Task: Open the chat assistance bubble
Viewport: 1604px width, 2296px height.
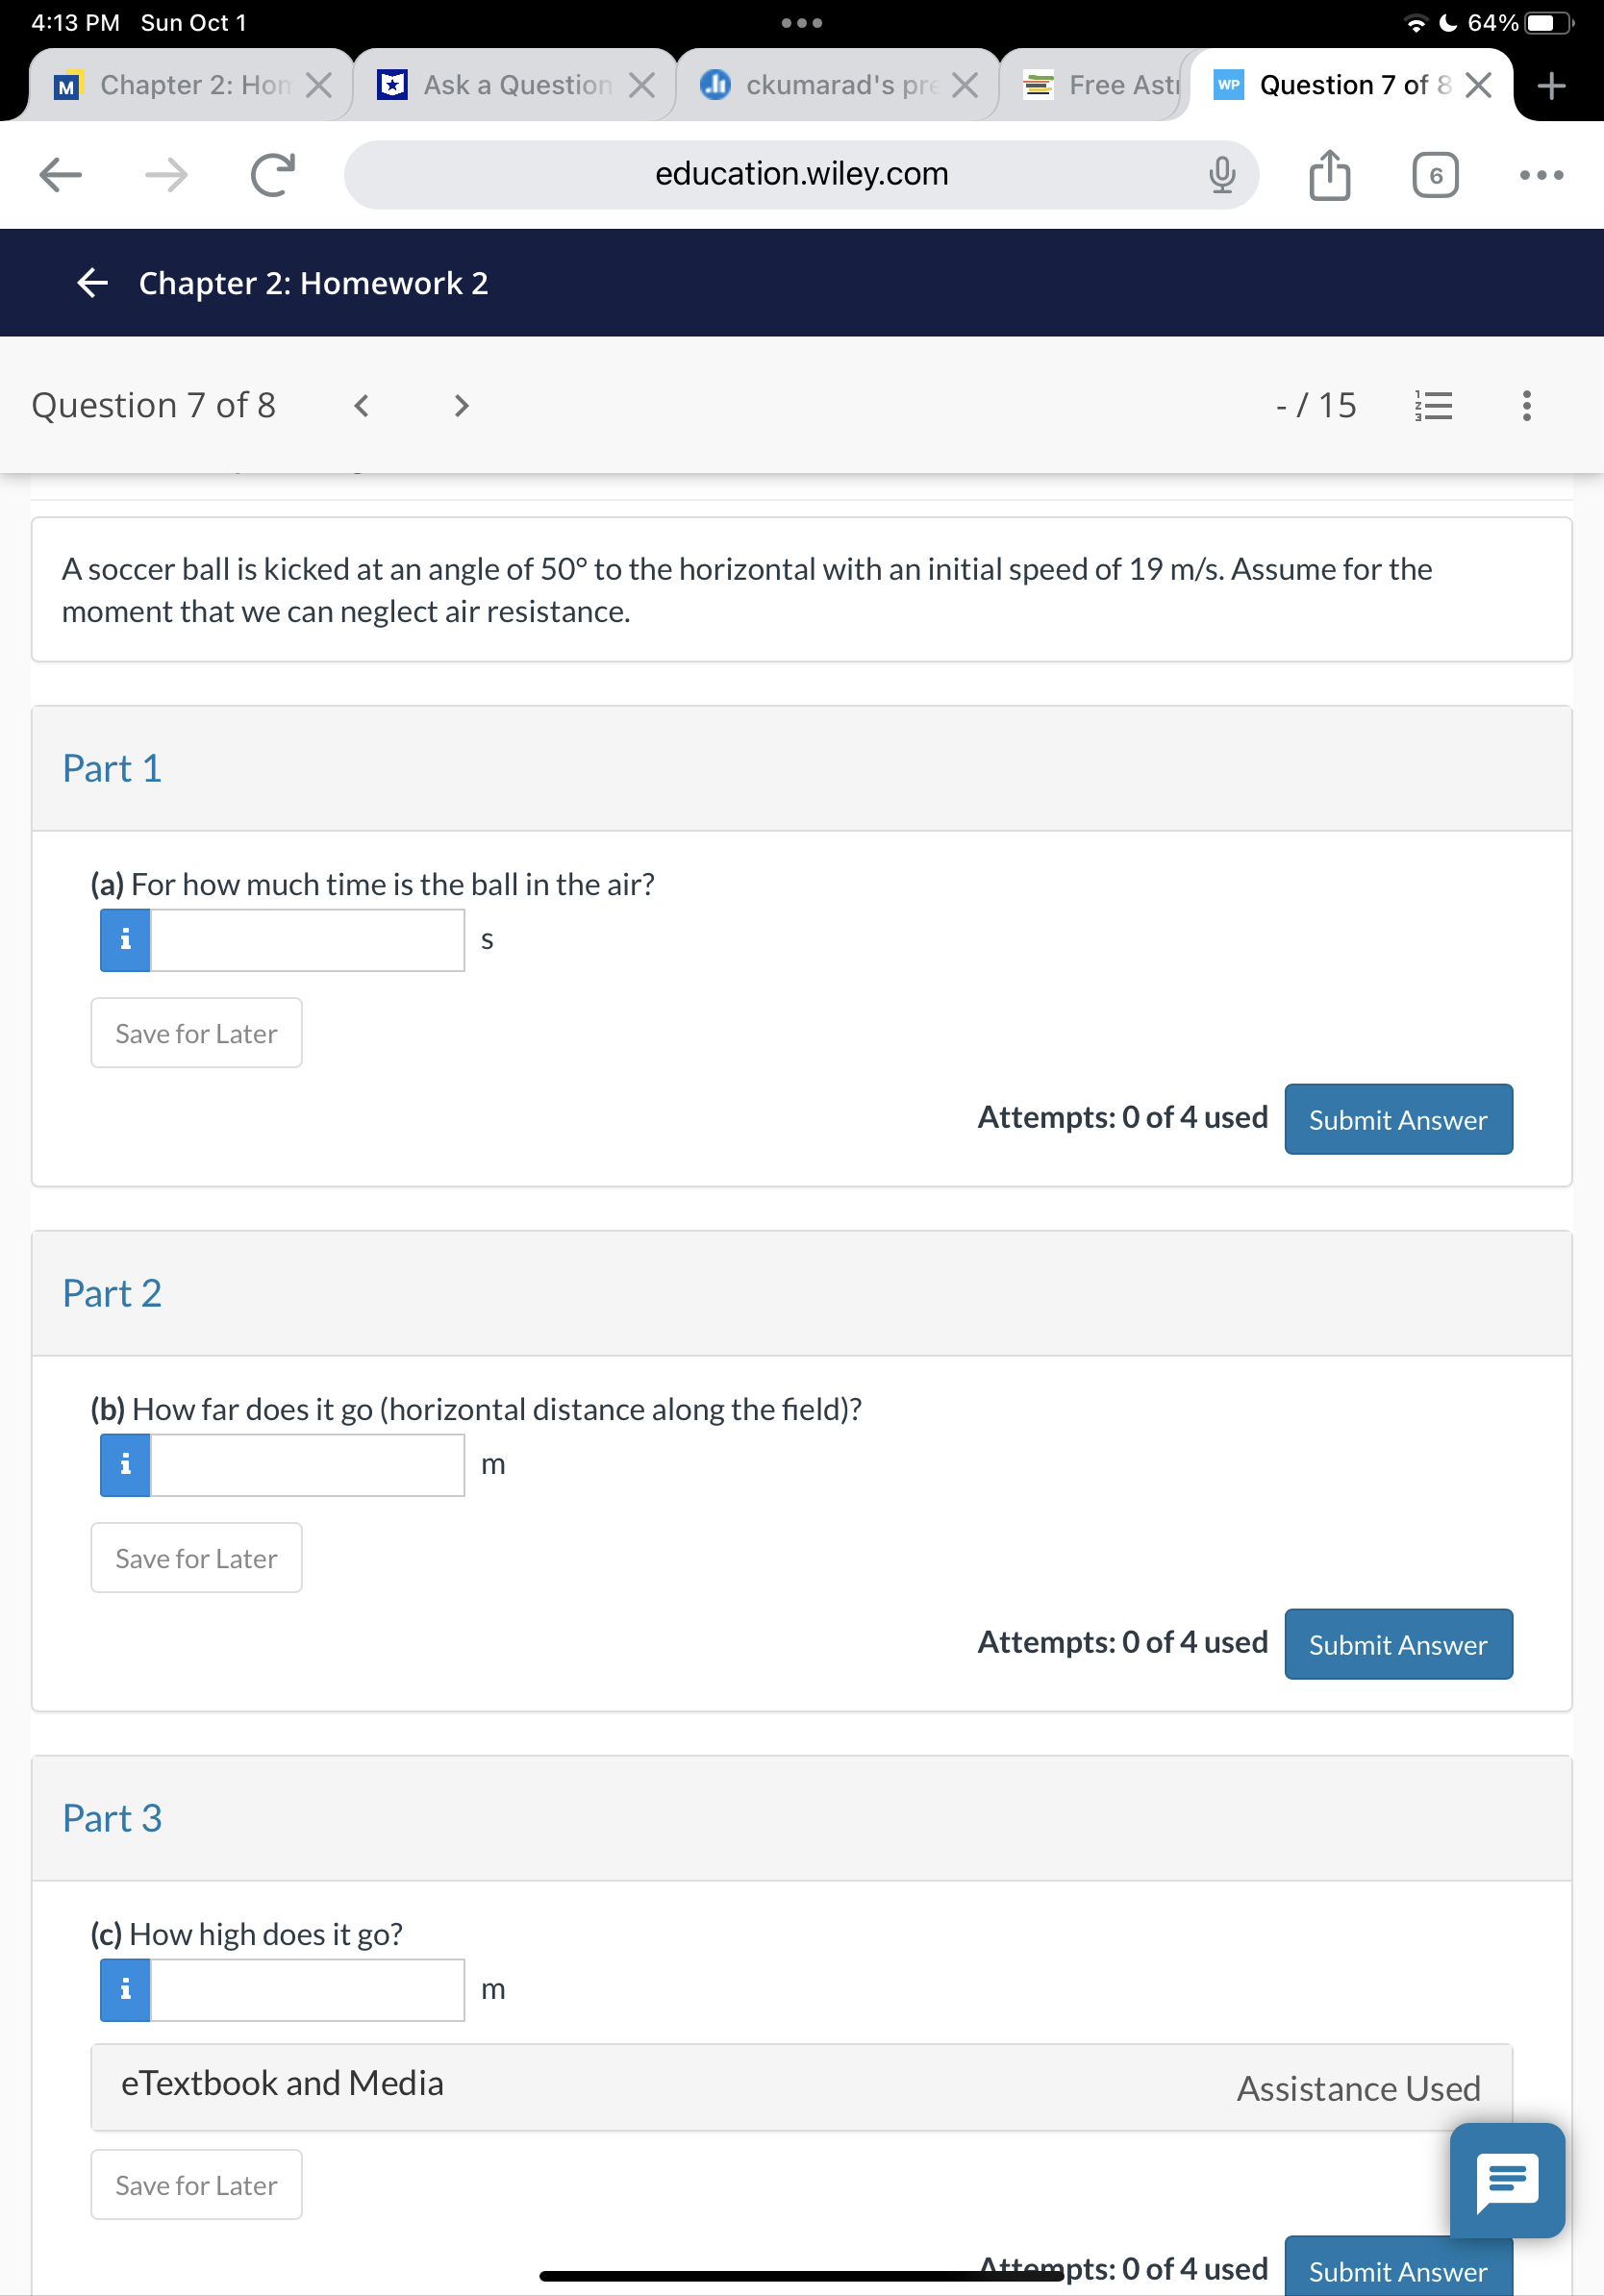Action: (1506, 2180)
